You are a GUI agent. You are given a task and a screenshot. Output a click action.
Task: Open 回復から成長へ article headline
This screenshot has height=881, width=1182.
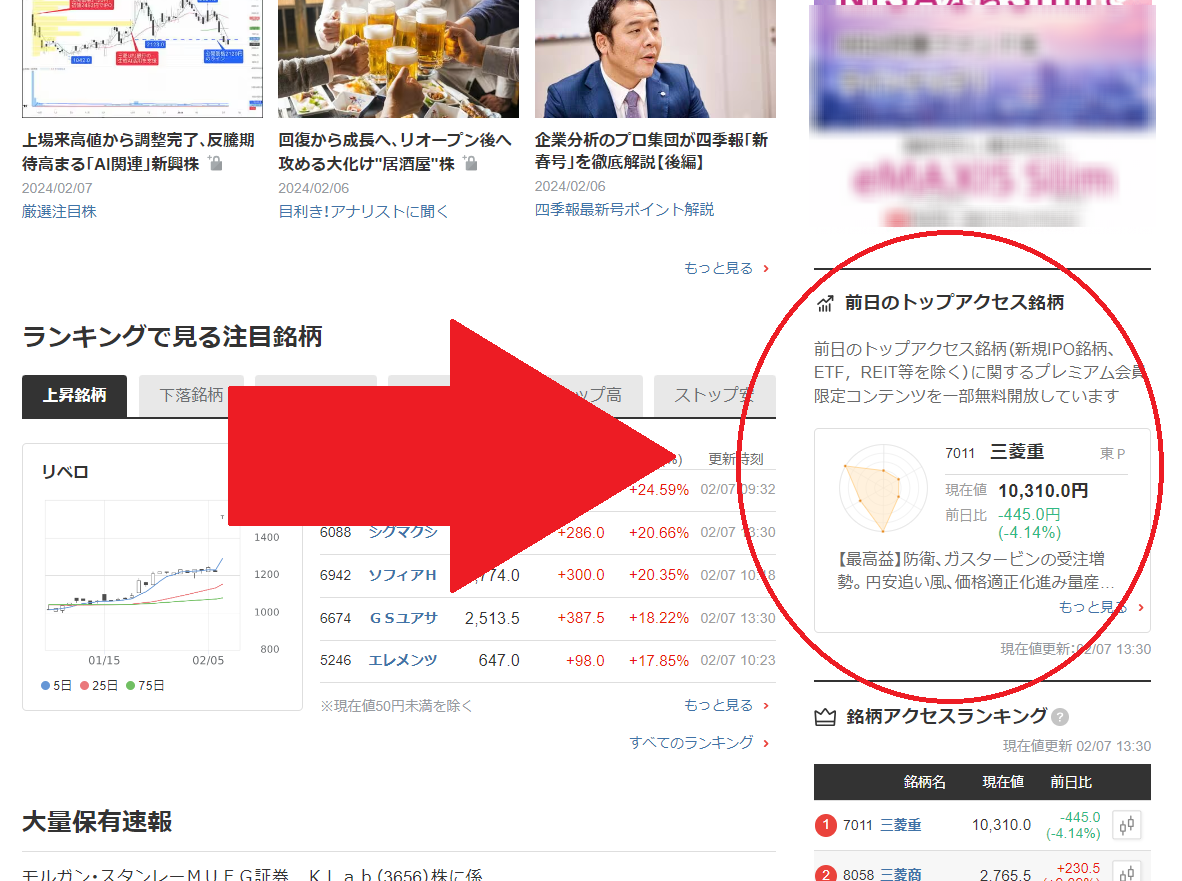(394, 151)
